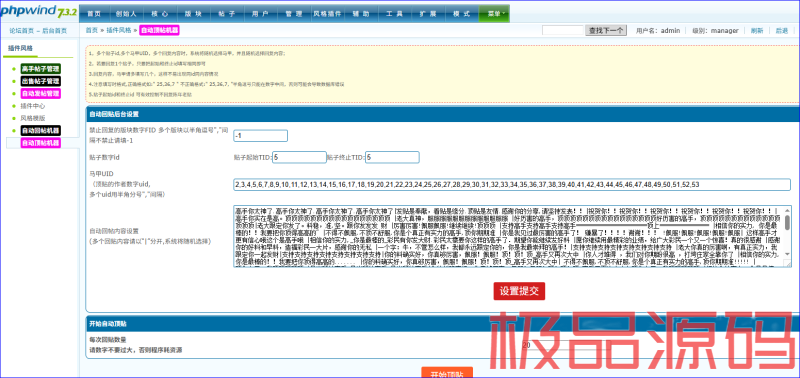Click the pink 自动顶帖机器 breadcrumb label
Viewport: 800px width, 378px height.
click(159, 31)
